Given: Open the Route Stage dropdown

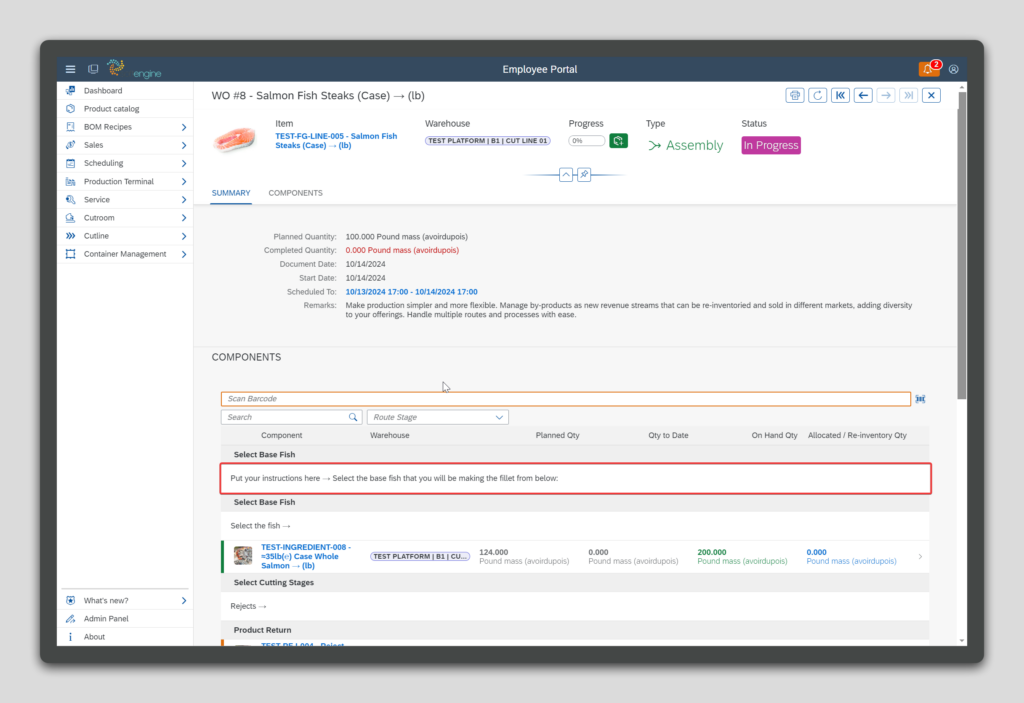Looking at the screenshot, I should 438,417.
